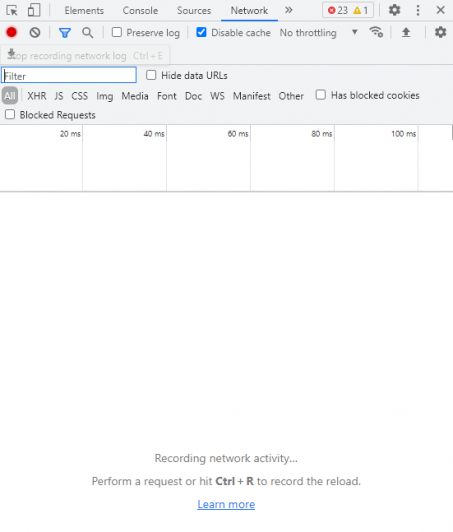Click the import HAR file upload arrow
Image resolution: width=453 pixels, height=532 pixels.
pyautogui.click(x=406, y=33)
